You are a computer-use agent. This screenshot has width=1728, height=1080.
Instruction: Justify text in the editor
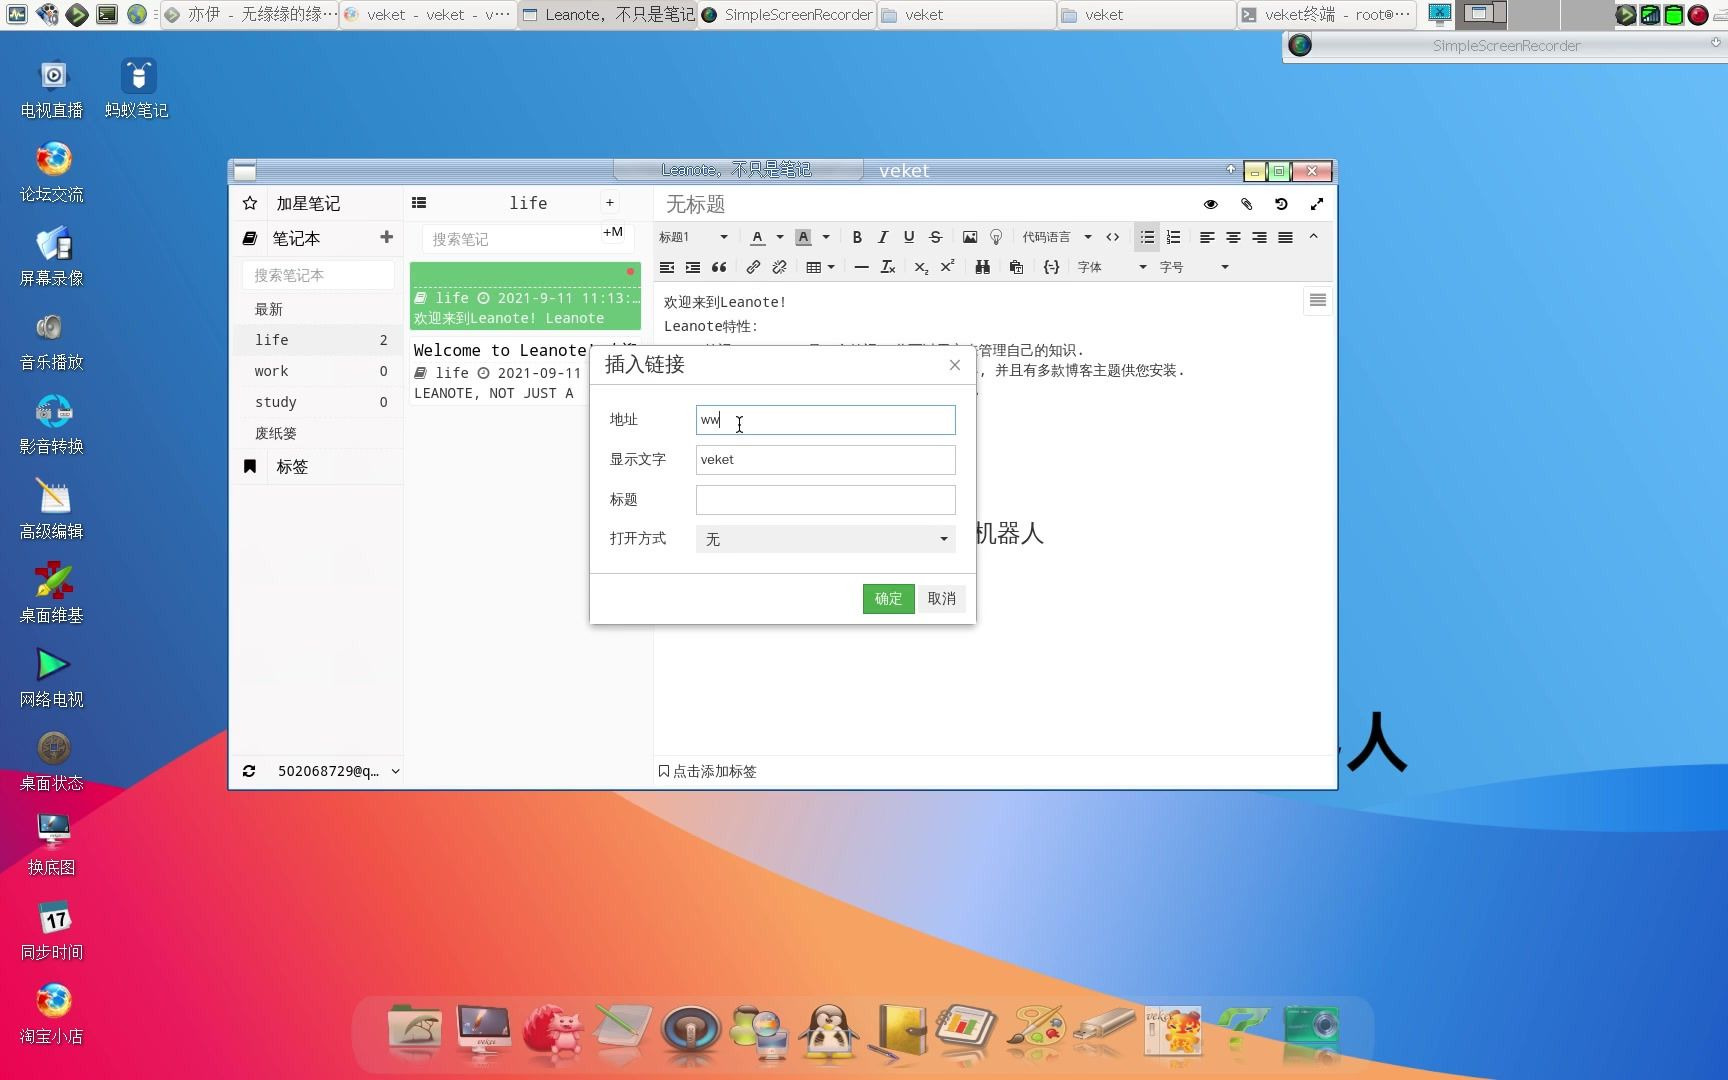pyautogui.click(x=1285, y=237)
